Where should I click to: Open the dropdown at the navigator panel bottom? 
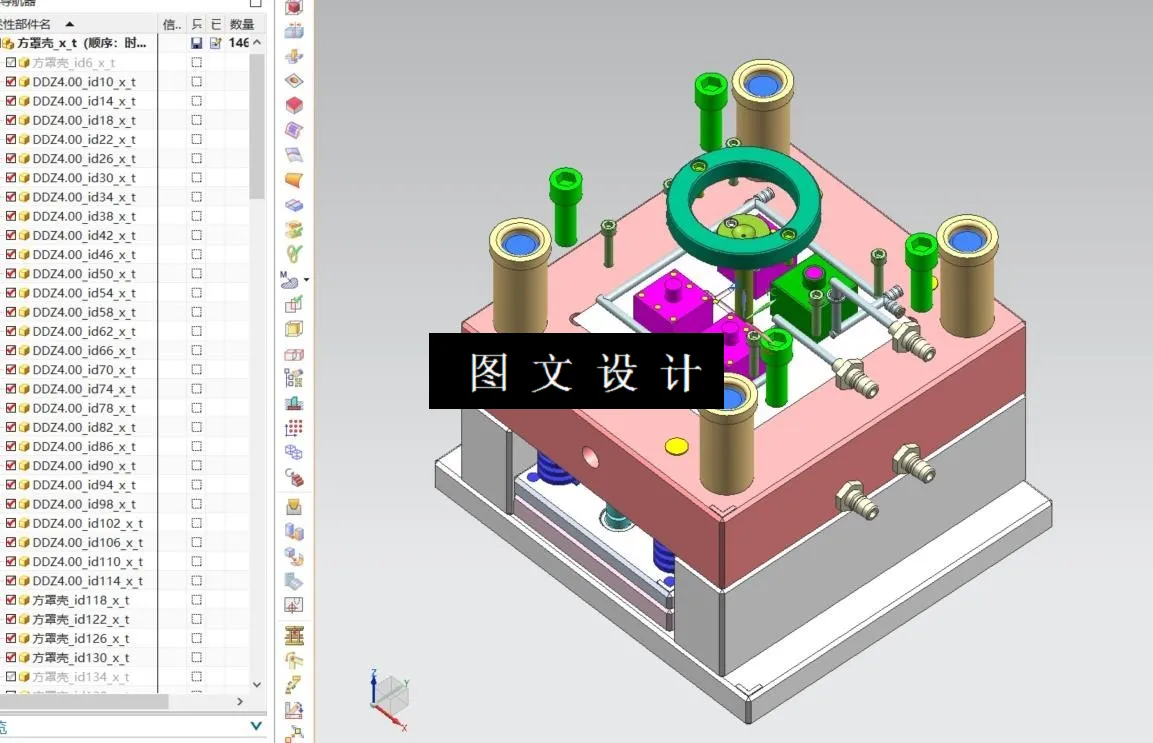point(255,725)
